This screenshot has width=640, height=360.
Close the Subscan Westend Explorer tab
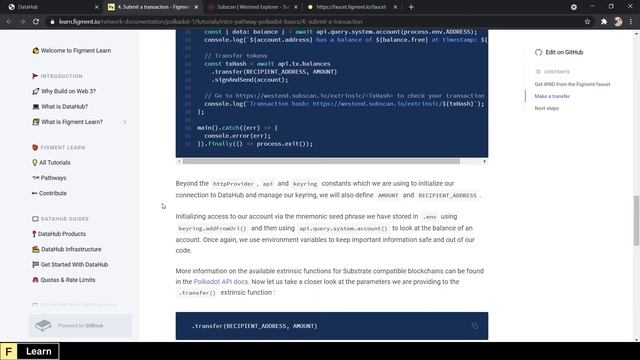pyautogui.click(x=296, y=7)
